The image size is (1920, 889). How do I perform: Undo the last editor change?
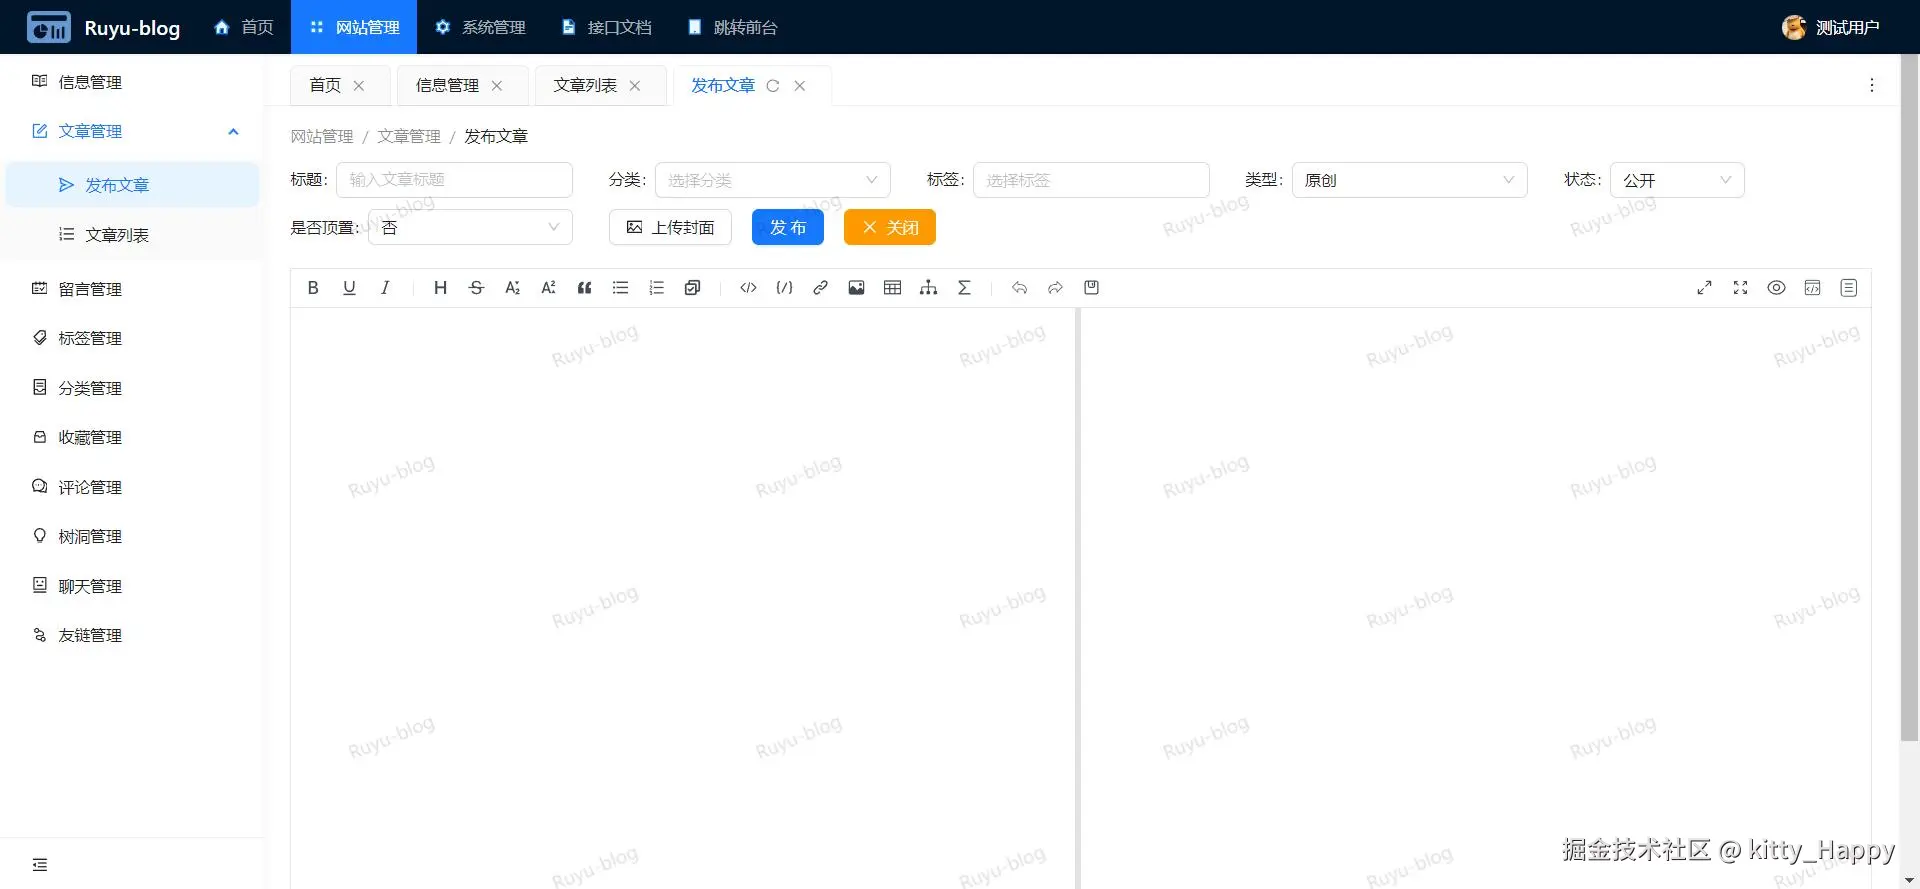[1019, 288]
